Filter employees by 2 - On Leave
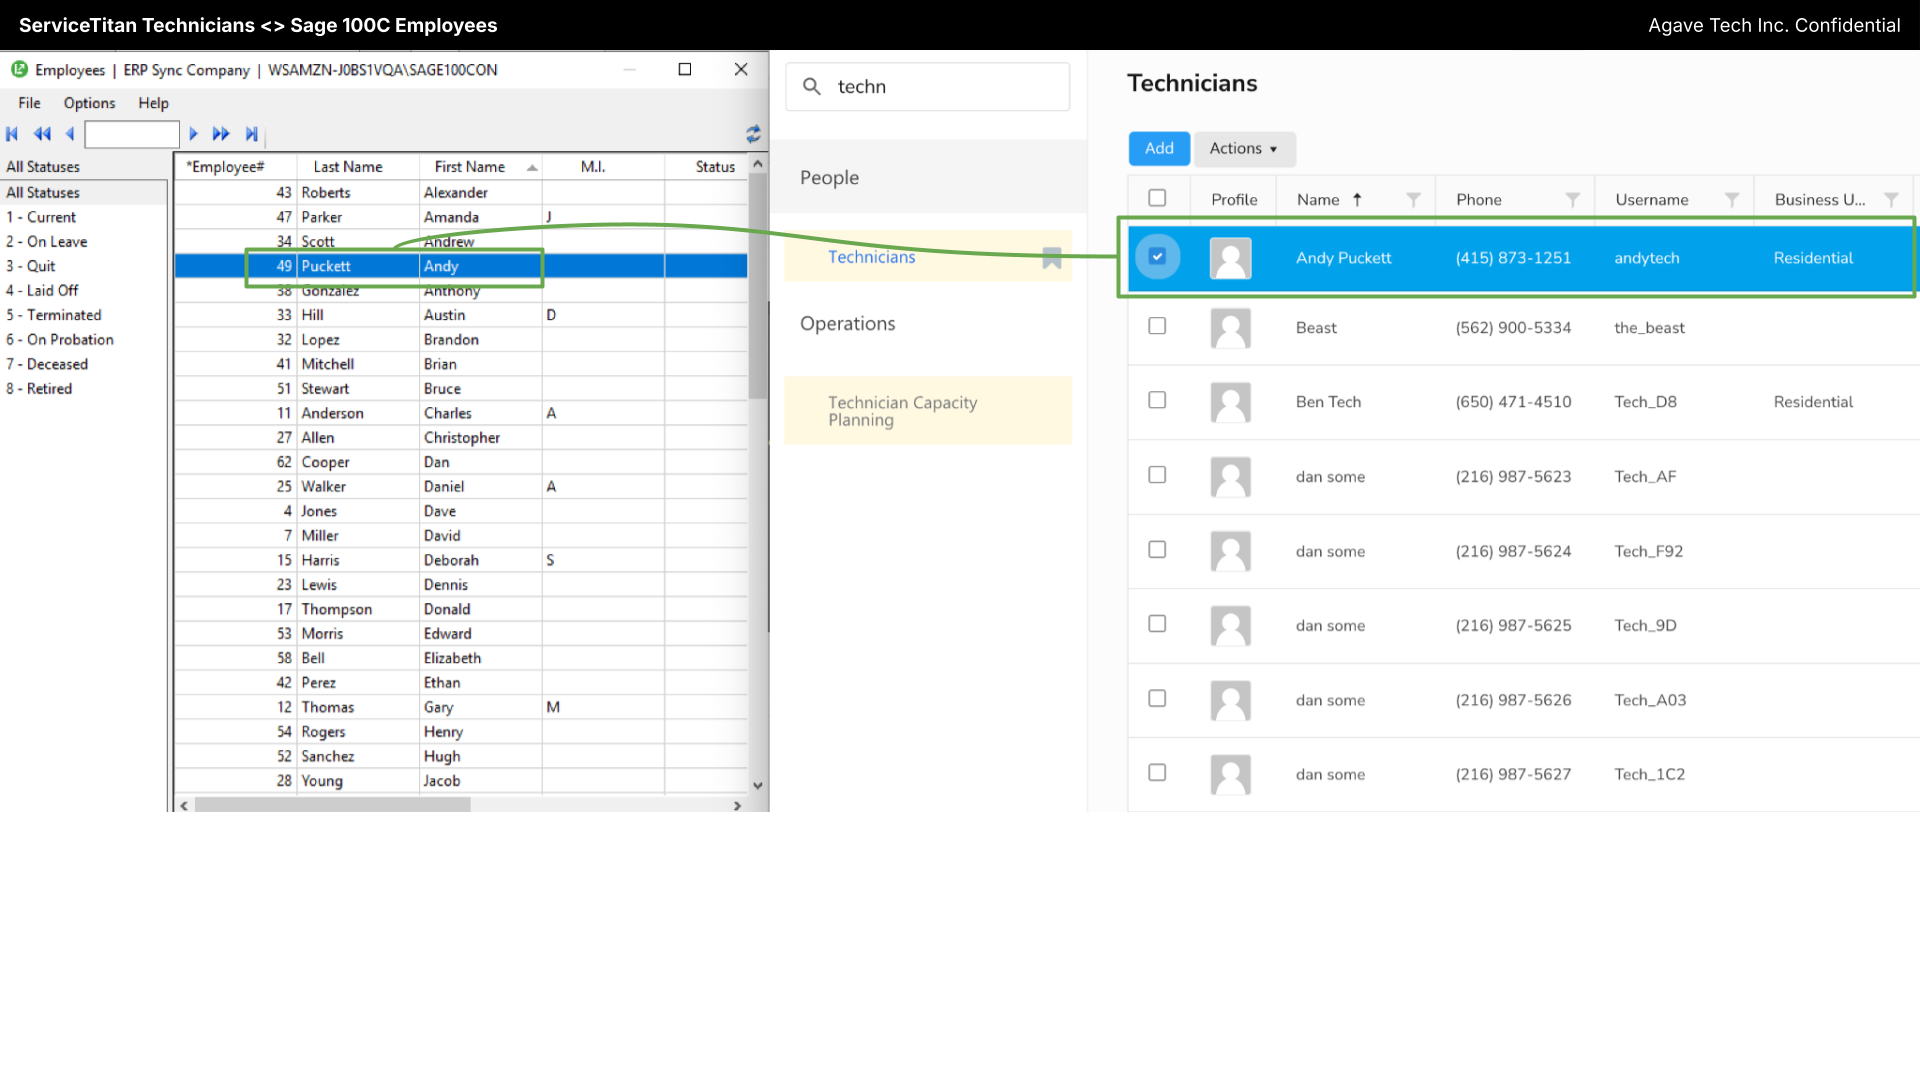This screenshot has width=1920, height=1080. tap(47, 242)
